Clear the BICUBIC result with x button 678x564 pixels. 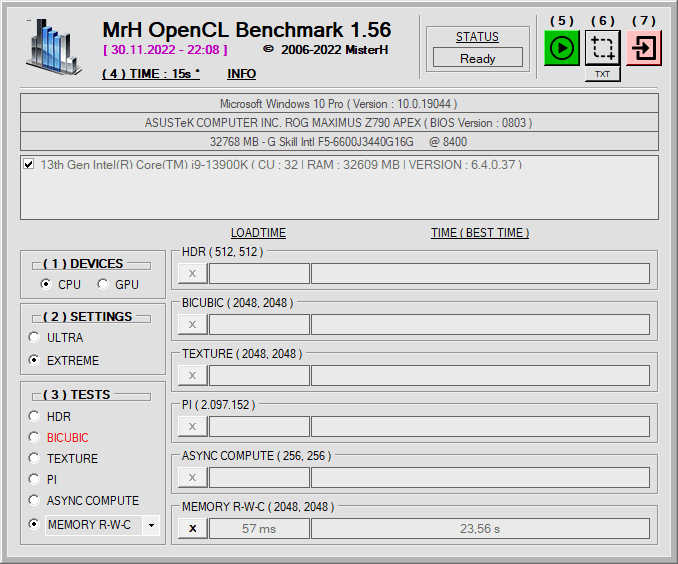[x=192, y=324]
